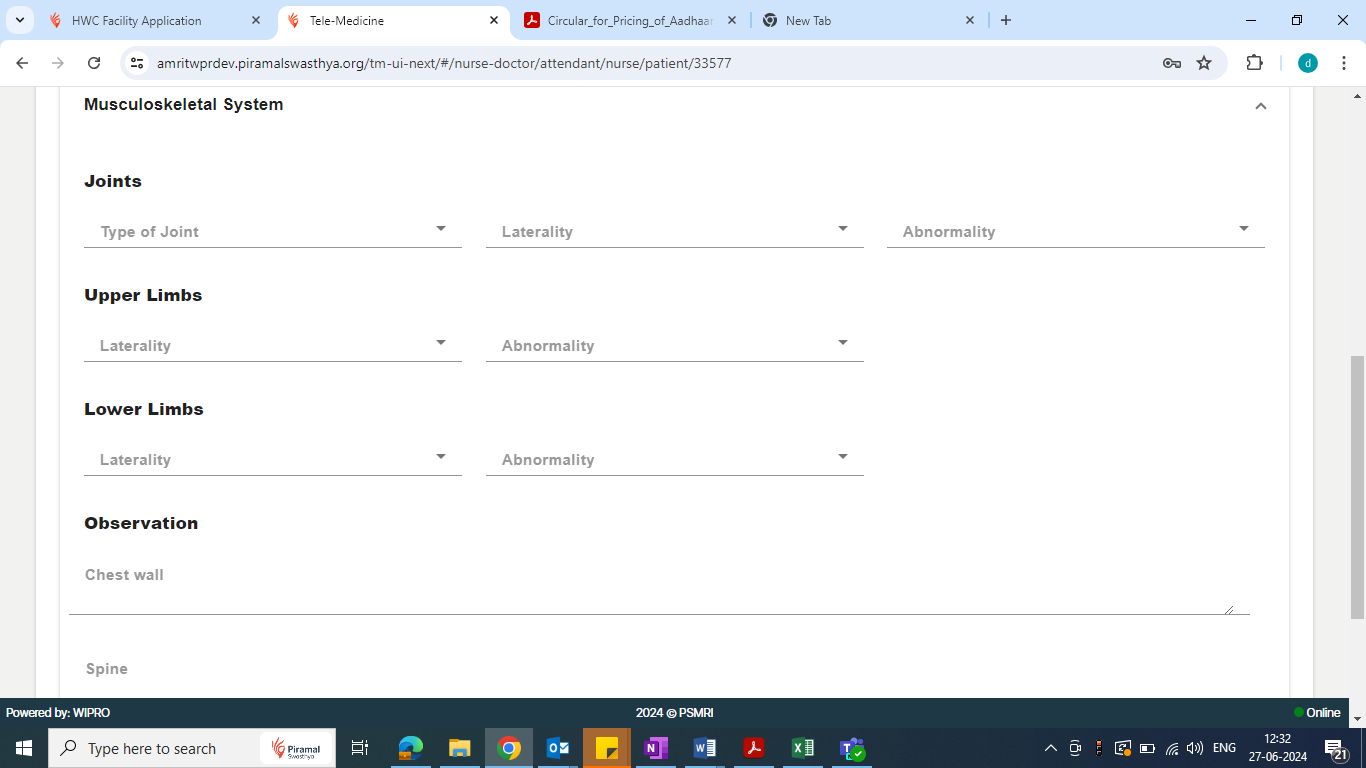Reload the current page
This screenshot has height=768, width=1366.
click(x=94, y=63)
